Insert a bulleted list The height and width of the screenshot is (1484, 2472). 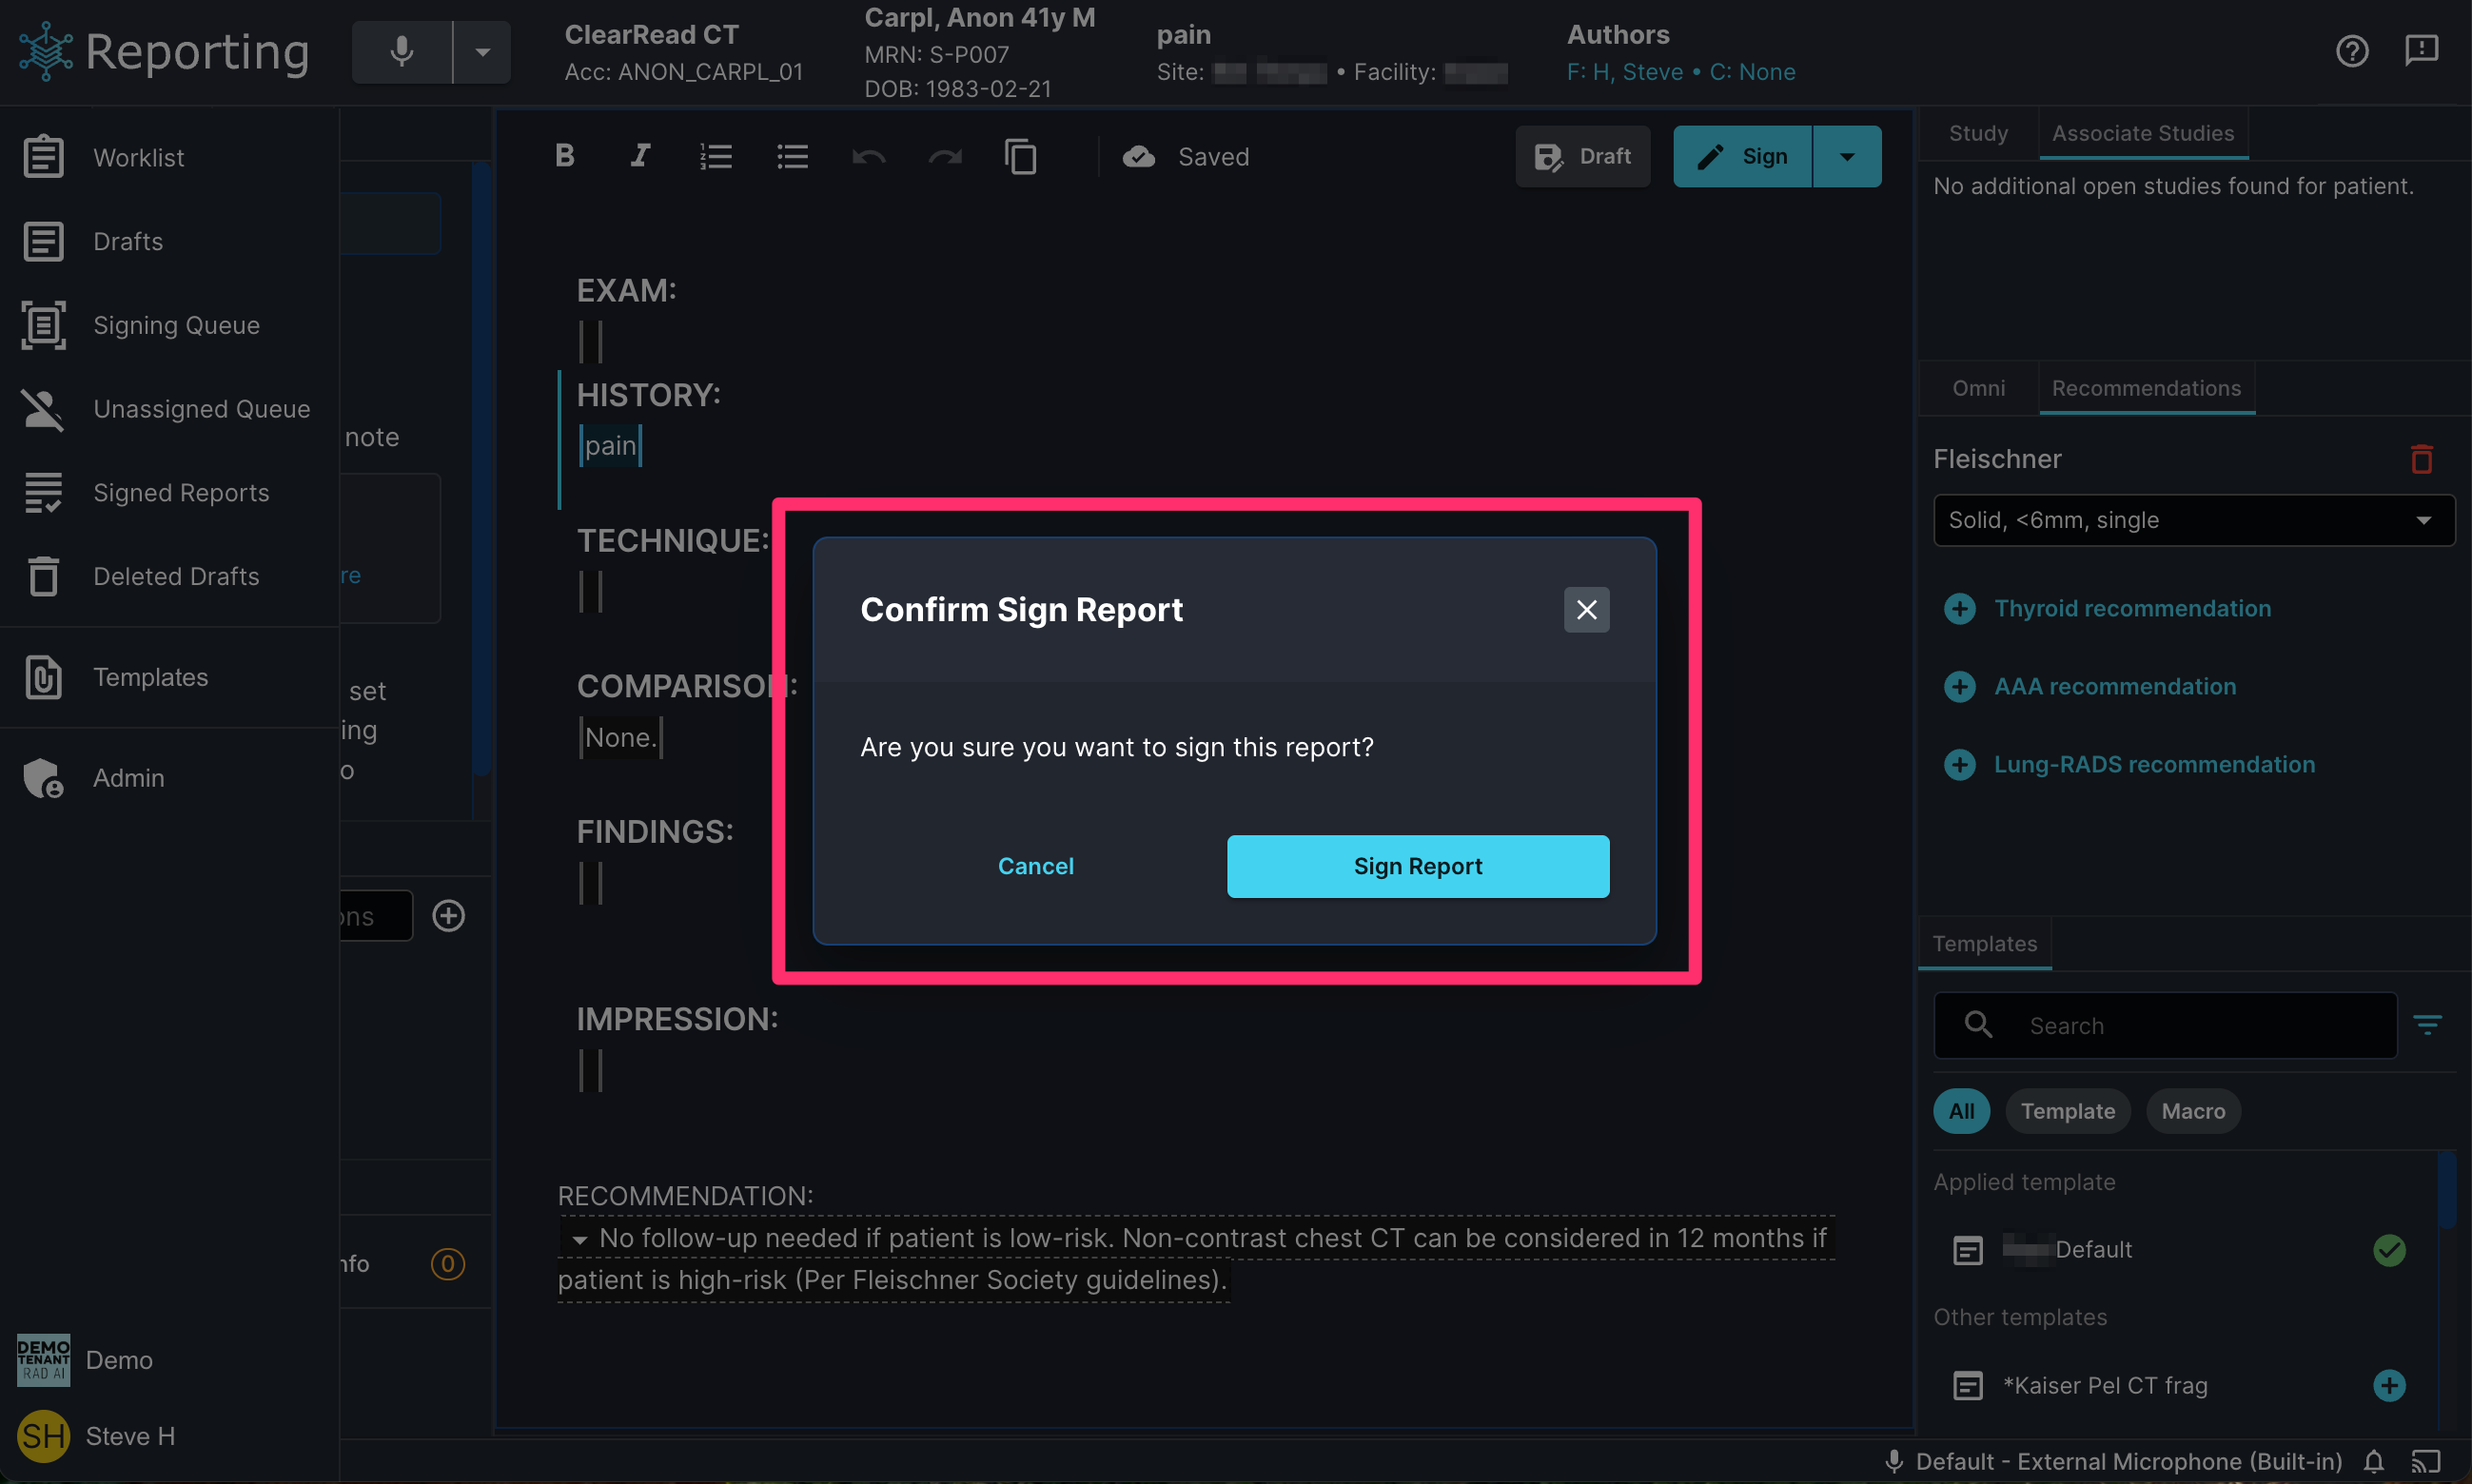point(792,156)
